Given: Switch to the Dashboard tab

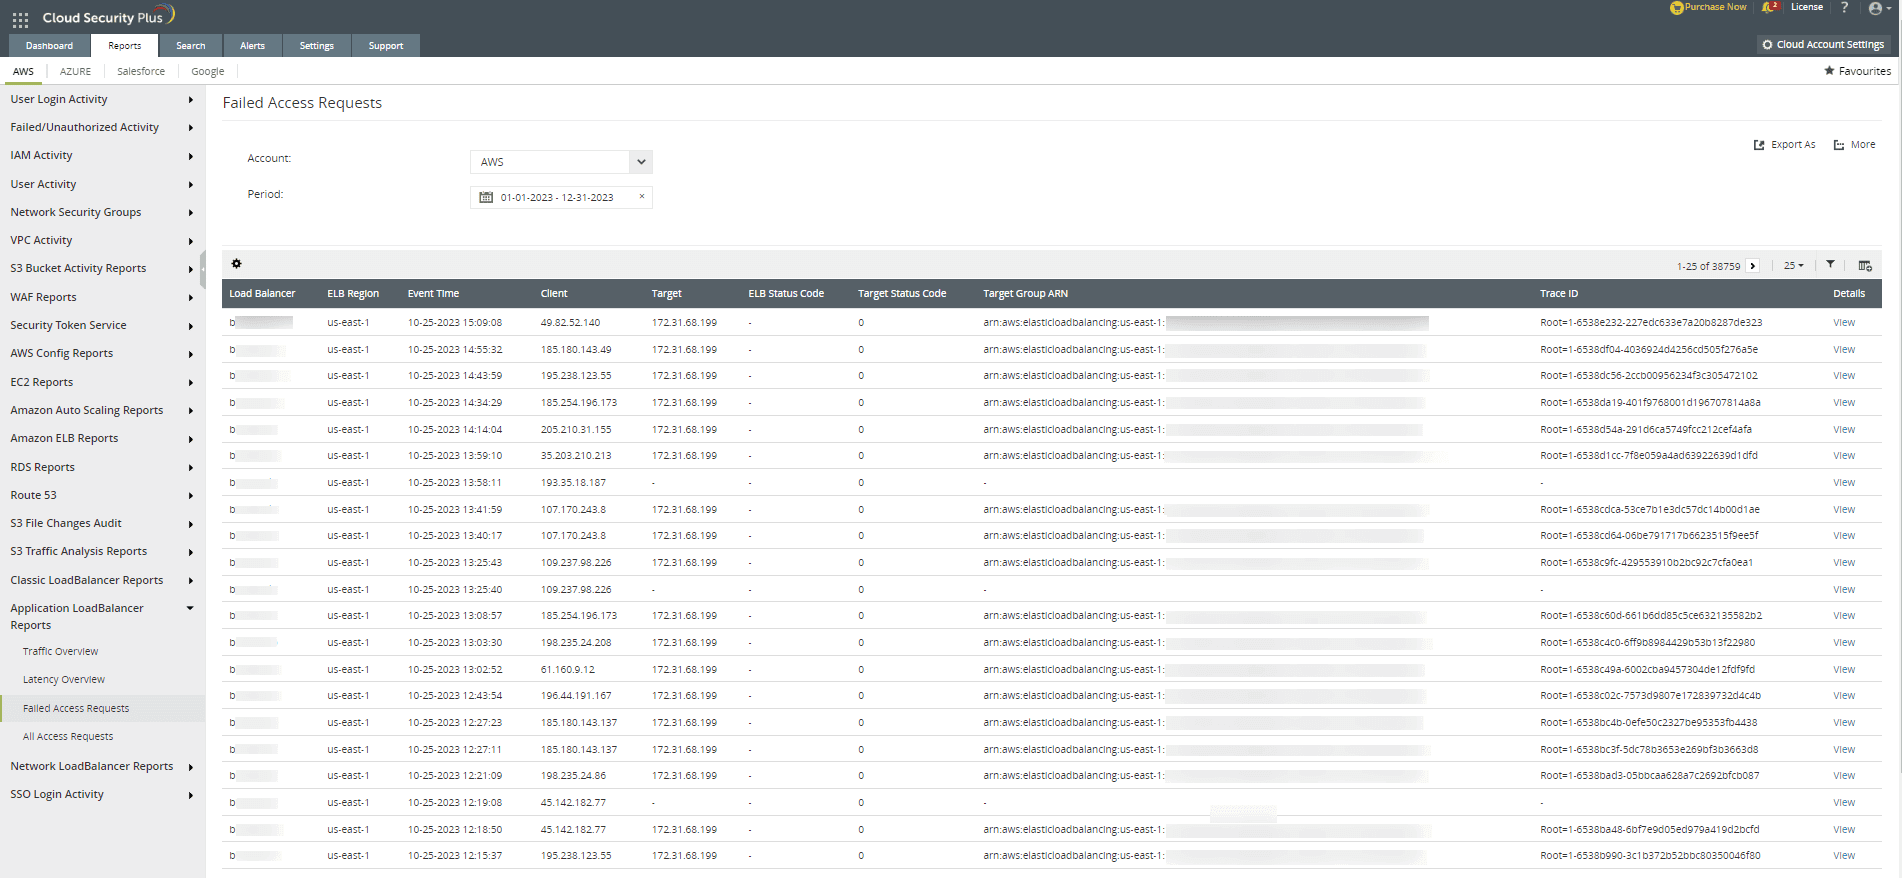Looking at the screenshot, I should 49,46.
